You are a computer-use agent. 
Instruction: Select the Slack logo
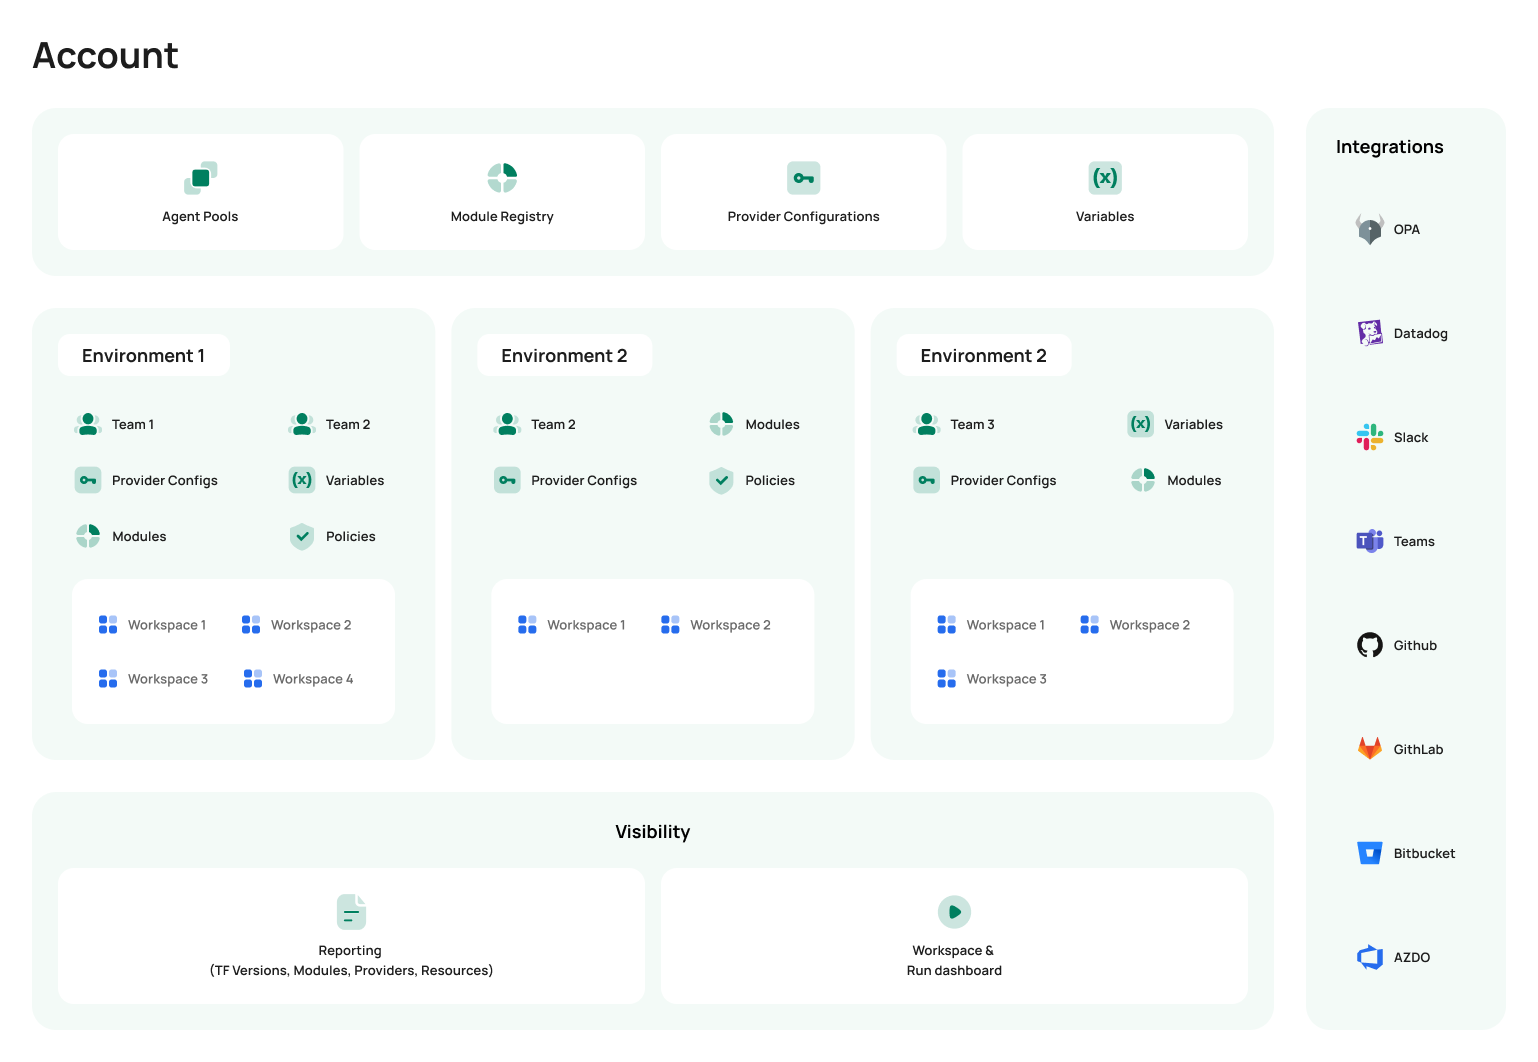[x=1369, y=437]
